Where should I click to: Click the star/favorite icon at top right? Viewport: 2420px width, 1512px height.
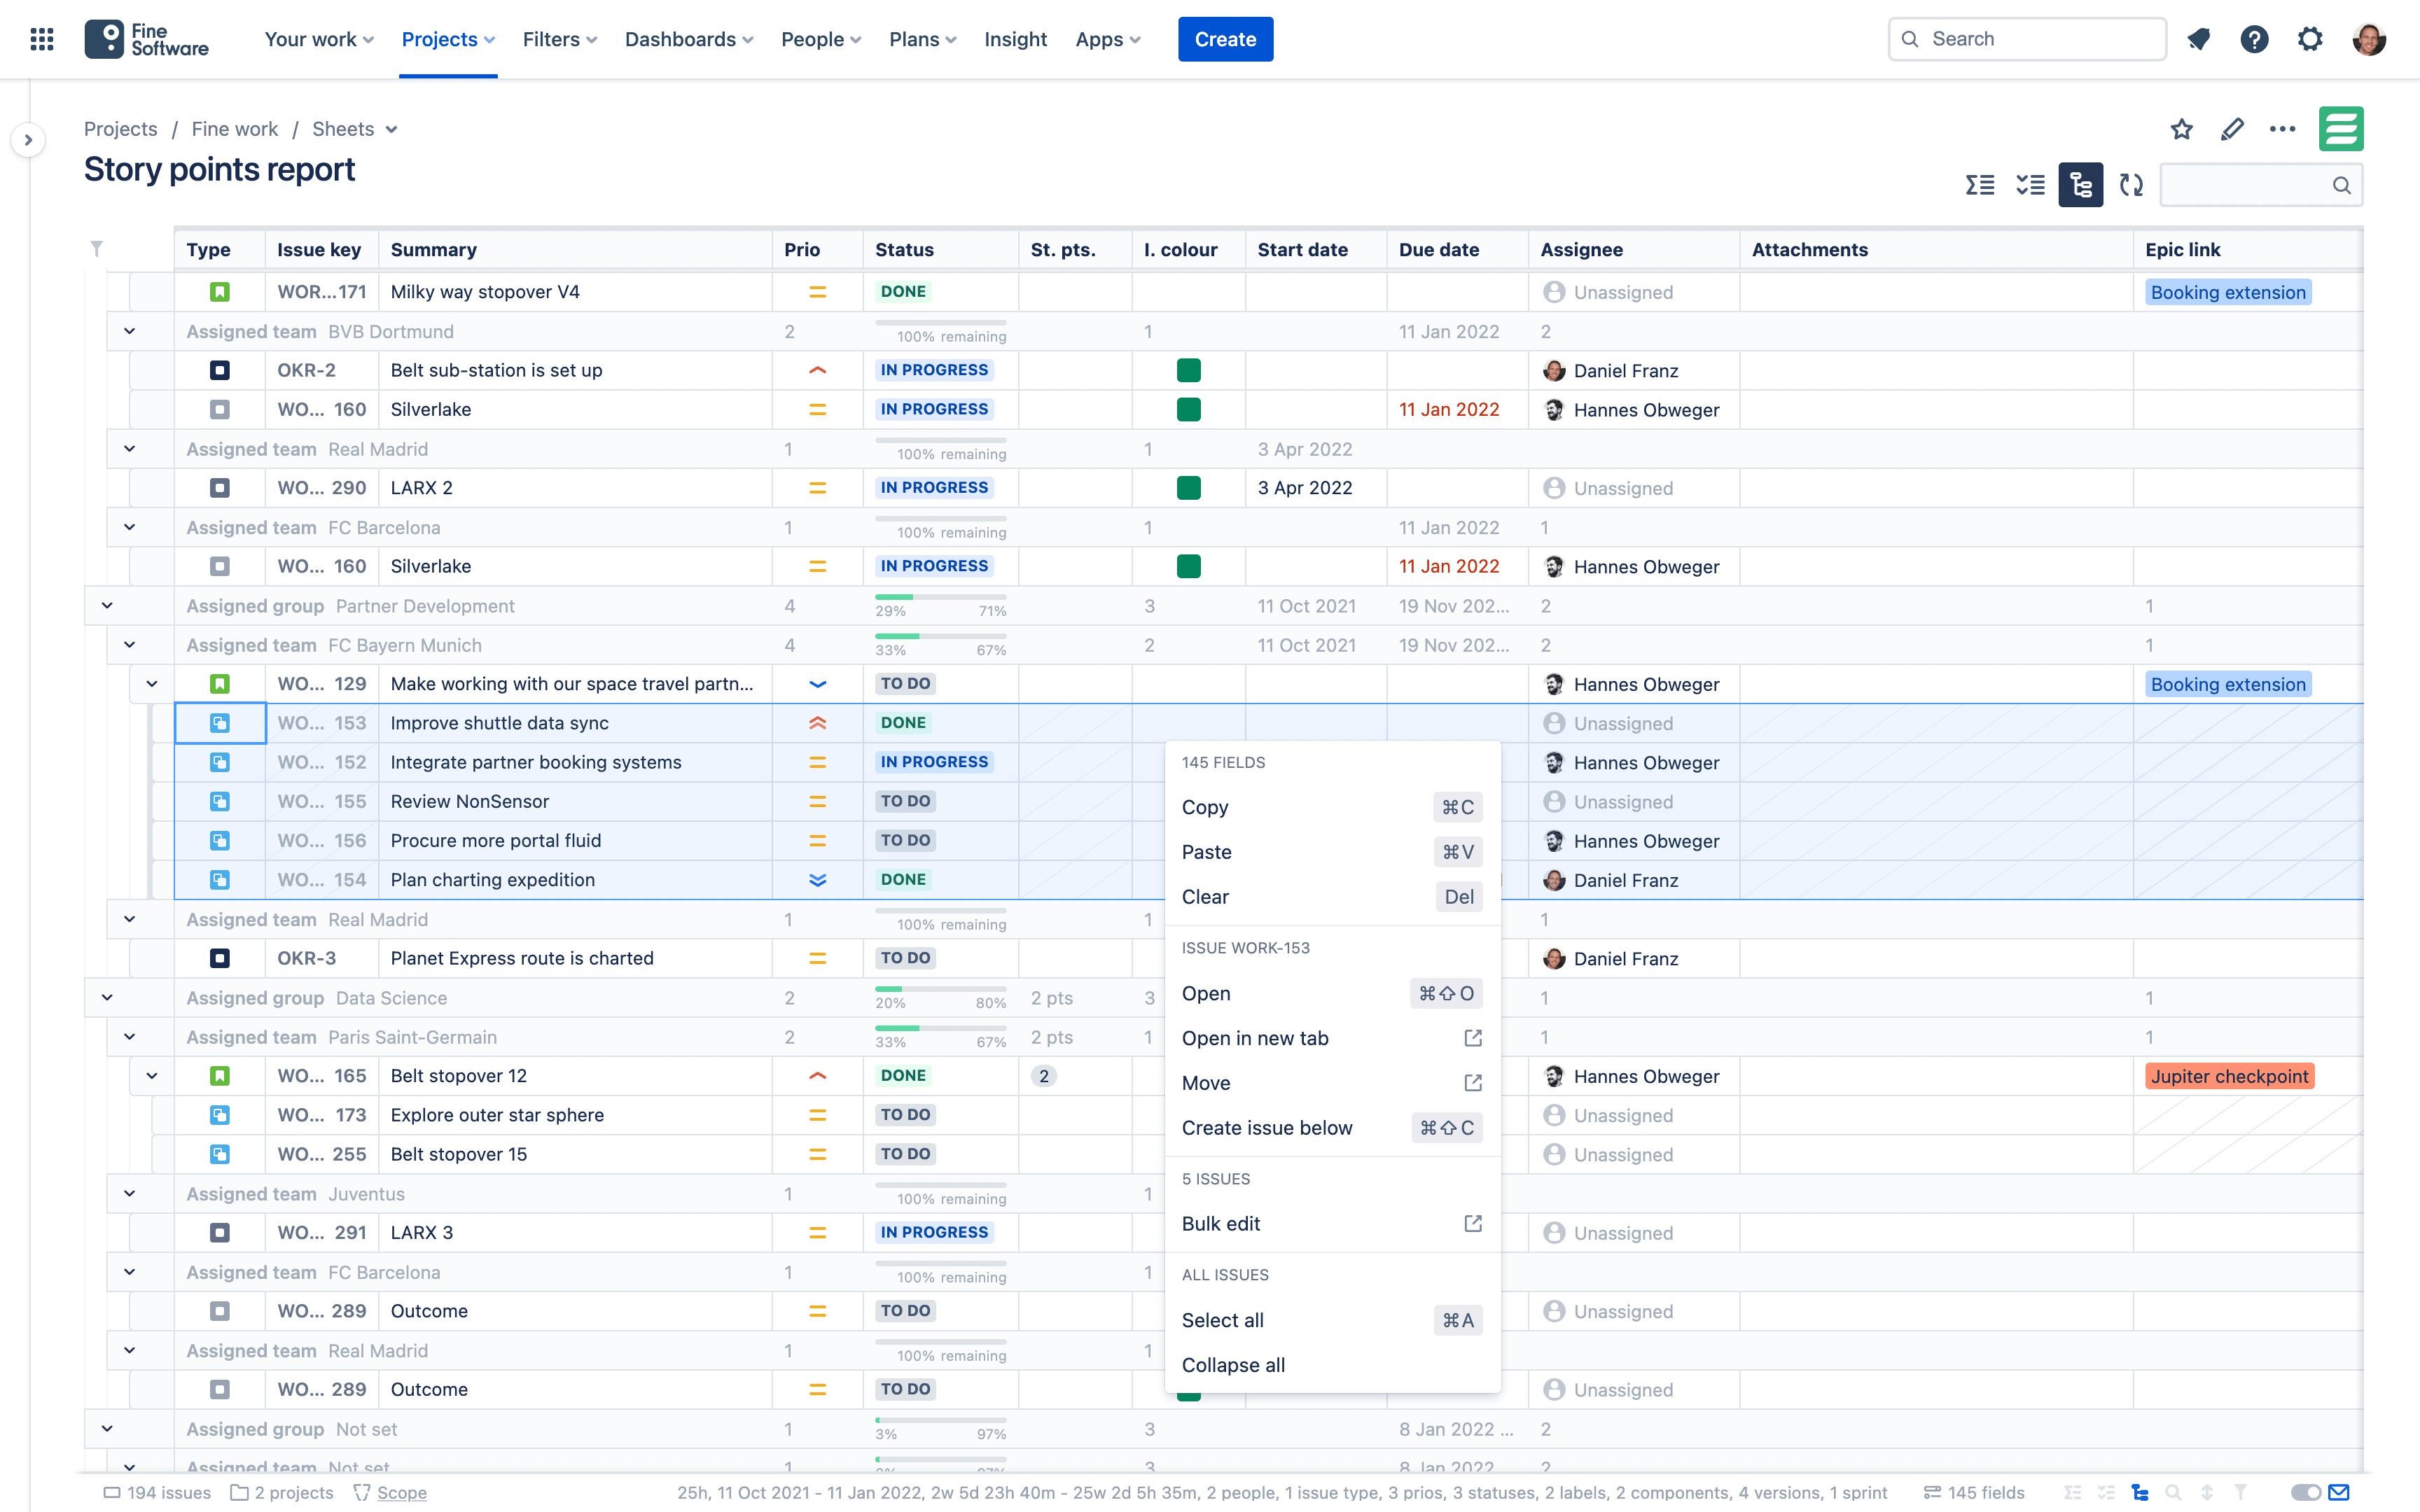pyautogui.click(x=2181, y=129)
